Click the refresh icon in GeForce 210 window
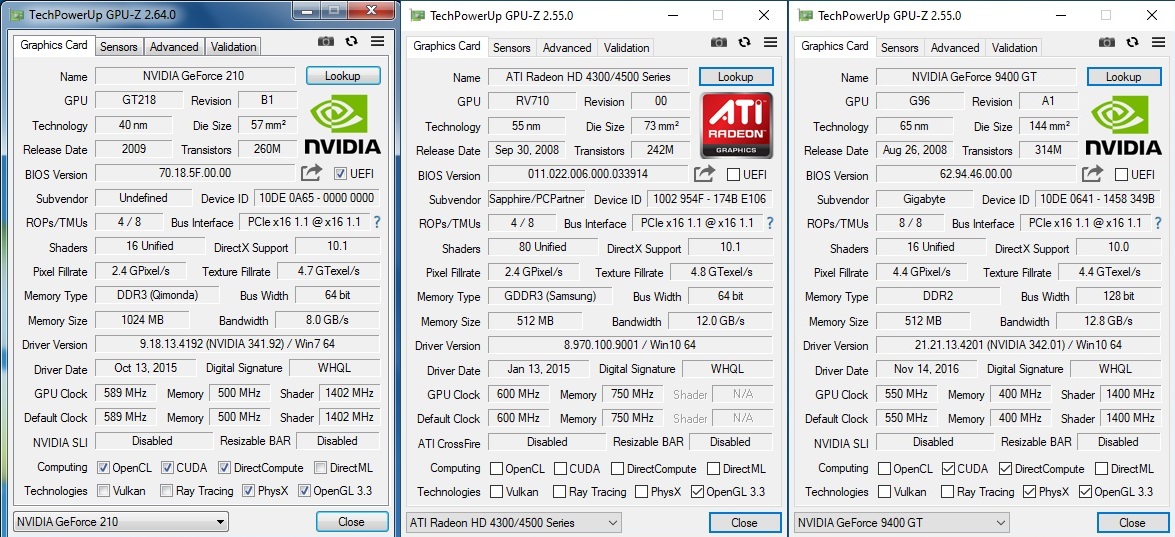Viewport: 1175px width, 537px height. click(x=351, y=42)
